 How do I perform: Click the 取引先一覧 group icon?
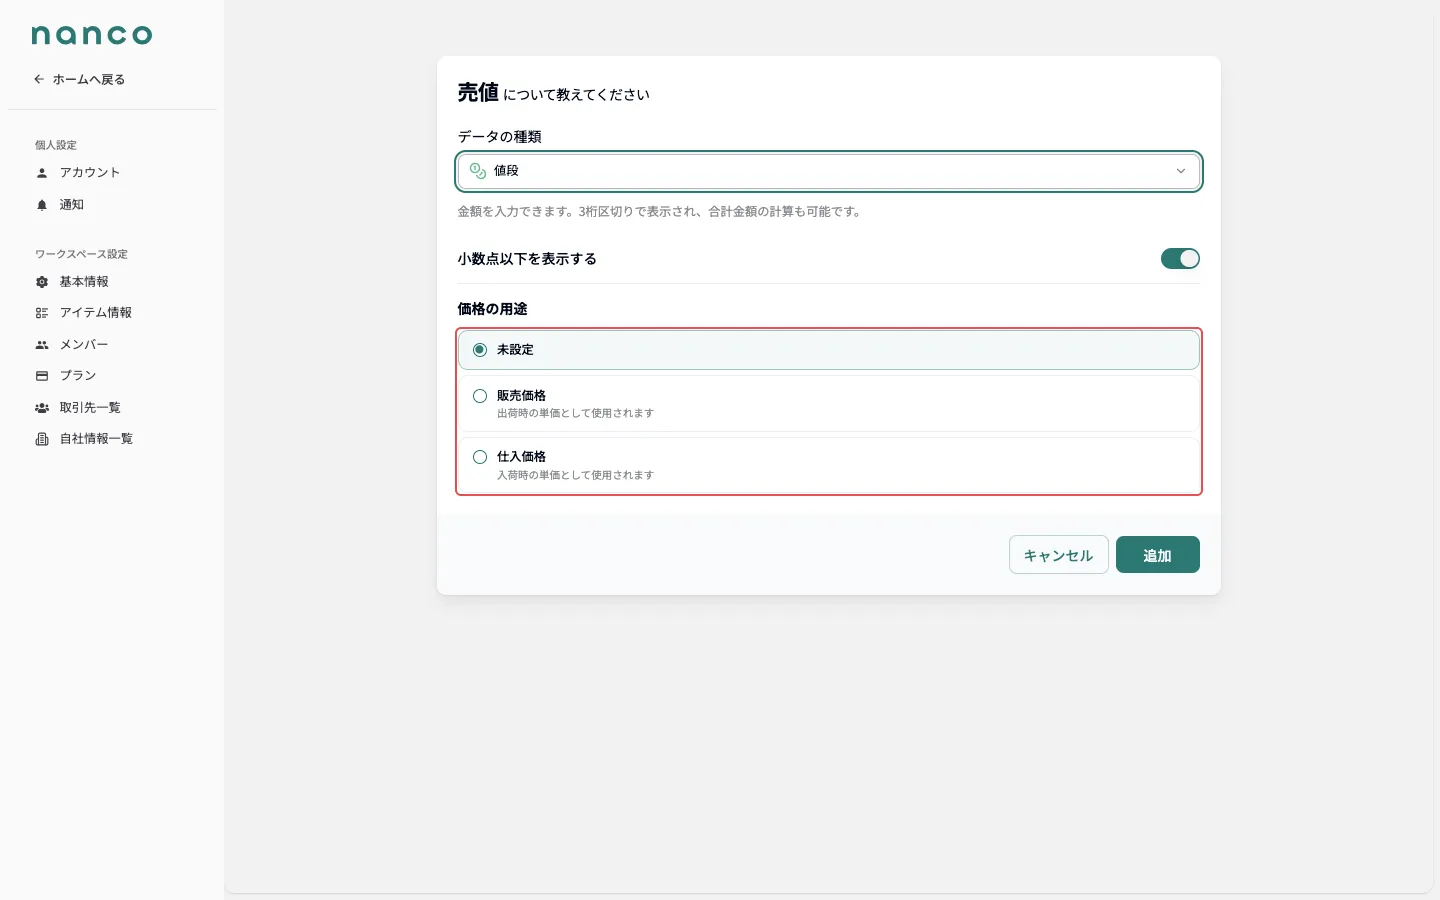pyautogui.click(x=42, y=408)
